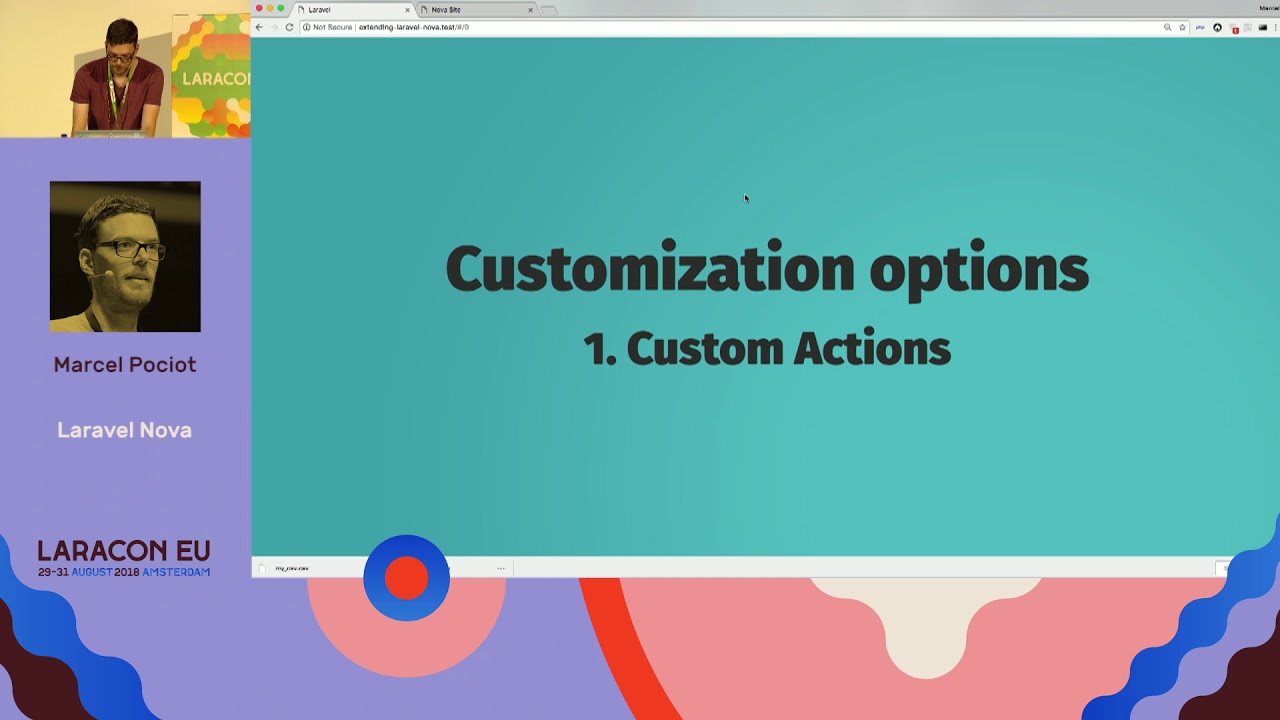
Task: Click the '1. Custom Actions' subtitle
Action: tap(767, 349)
